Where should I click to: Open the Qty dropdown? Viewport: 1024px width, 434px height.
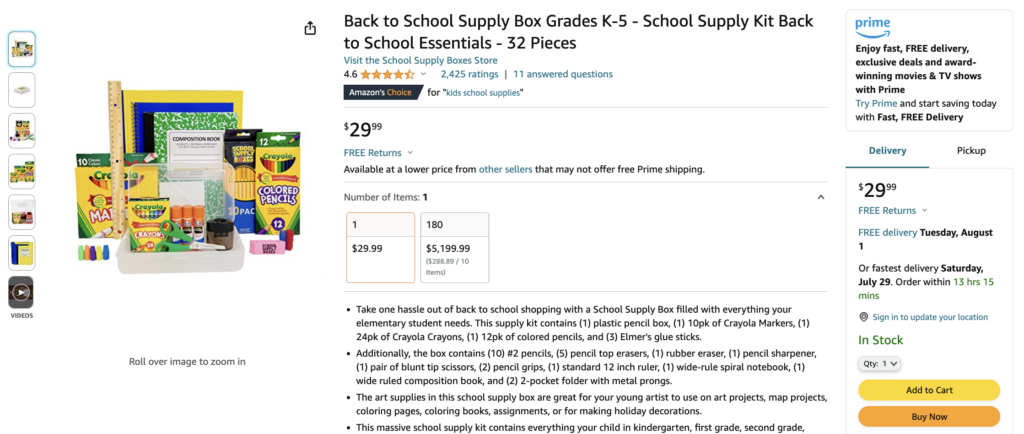coord(879,364)
